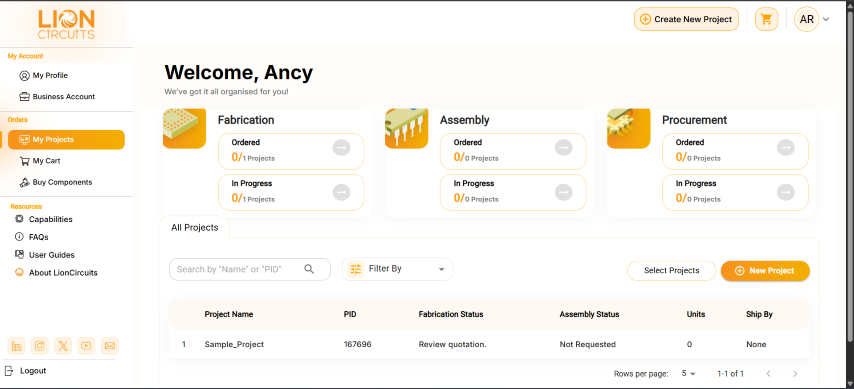Click the email envelope icon in sidebar

pyautogui.click(x=109, y=346)
